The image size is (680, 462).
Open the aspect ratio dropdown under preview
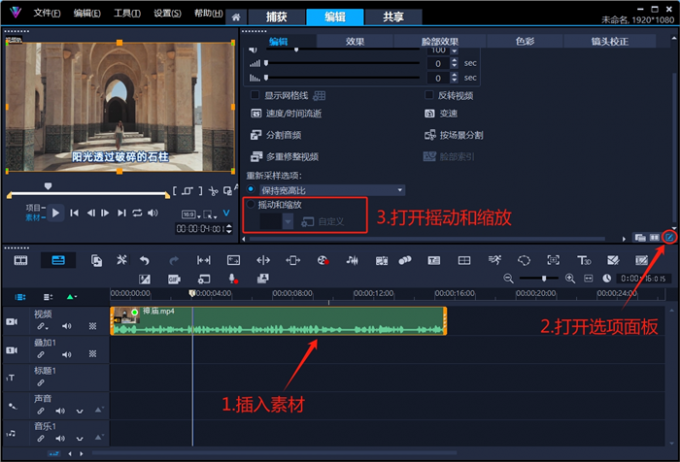tap(190, 214)
